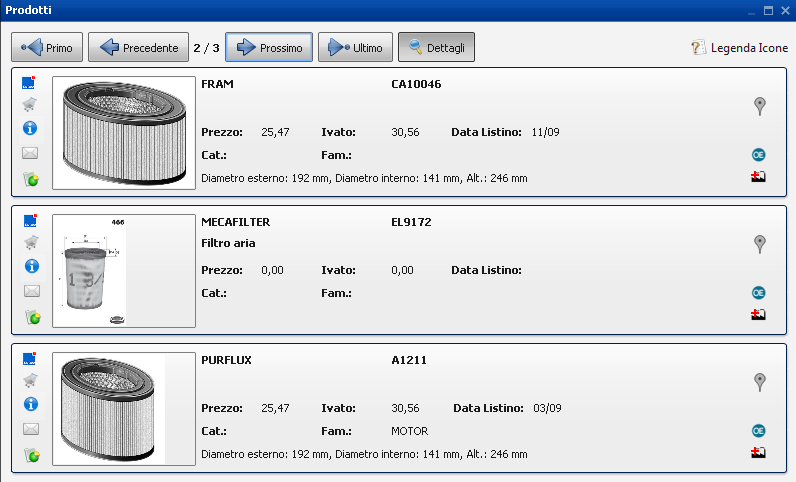Viewport: 796px width, 482px height.
Task: Open OE references for FRAM CA10046
Action: coord(758,154)
